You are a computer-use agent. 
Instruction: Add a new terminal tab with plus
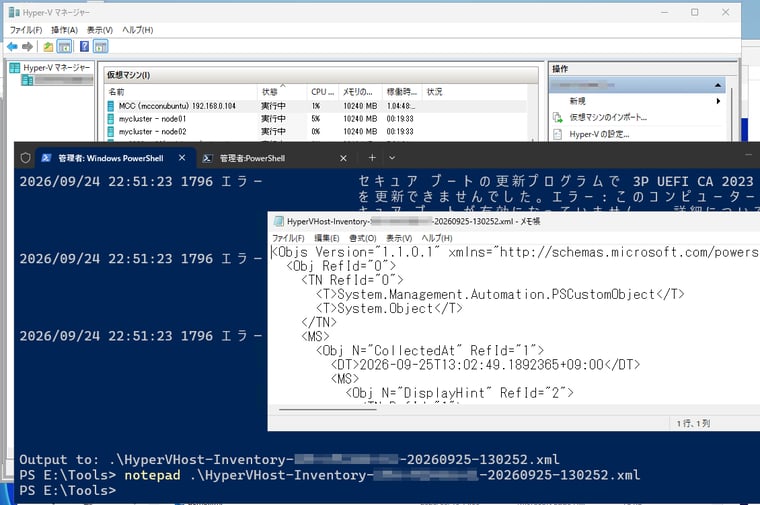[x=372, y=158]
